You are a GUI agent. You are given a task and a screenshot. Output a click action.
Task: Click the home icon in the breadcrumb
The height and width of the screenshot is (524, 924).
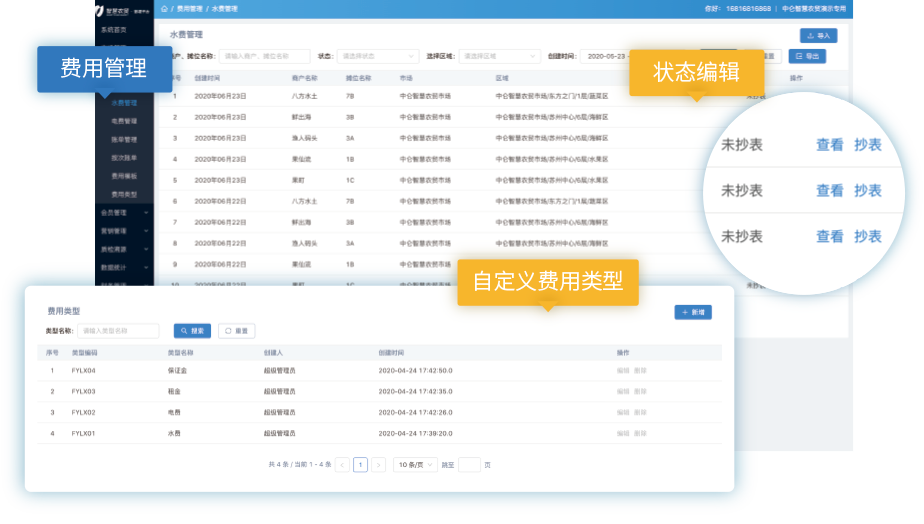coord(164,8)
